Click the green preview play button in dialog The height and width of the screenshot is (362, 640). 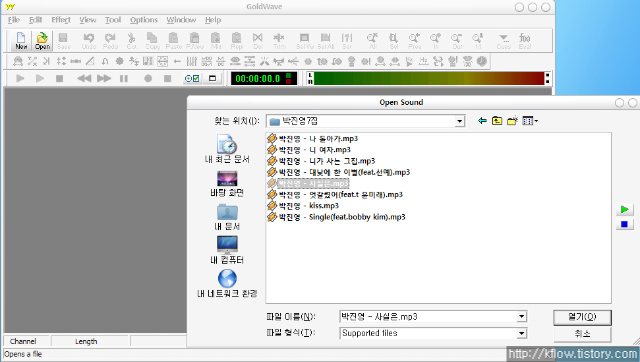tap(624, 209)
